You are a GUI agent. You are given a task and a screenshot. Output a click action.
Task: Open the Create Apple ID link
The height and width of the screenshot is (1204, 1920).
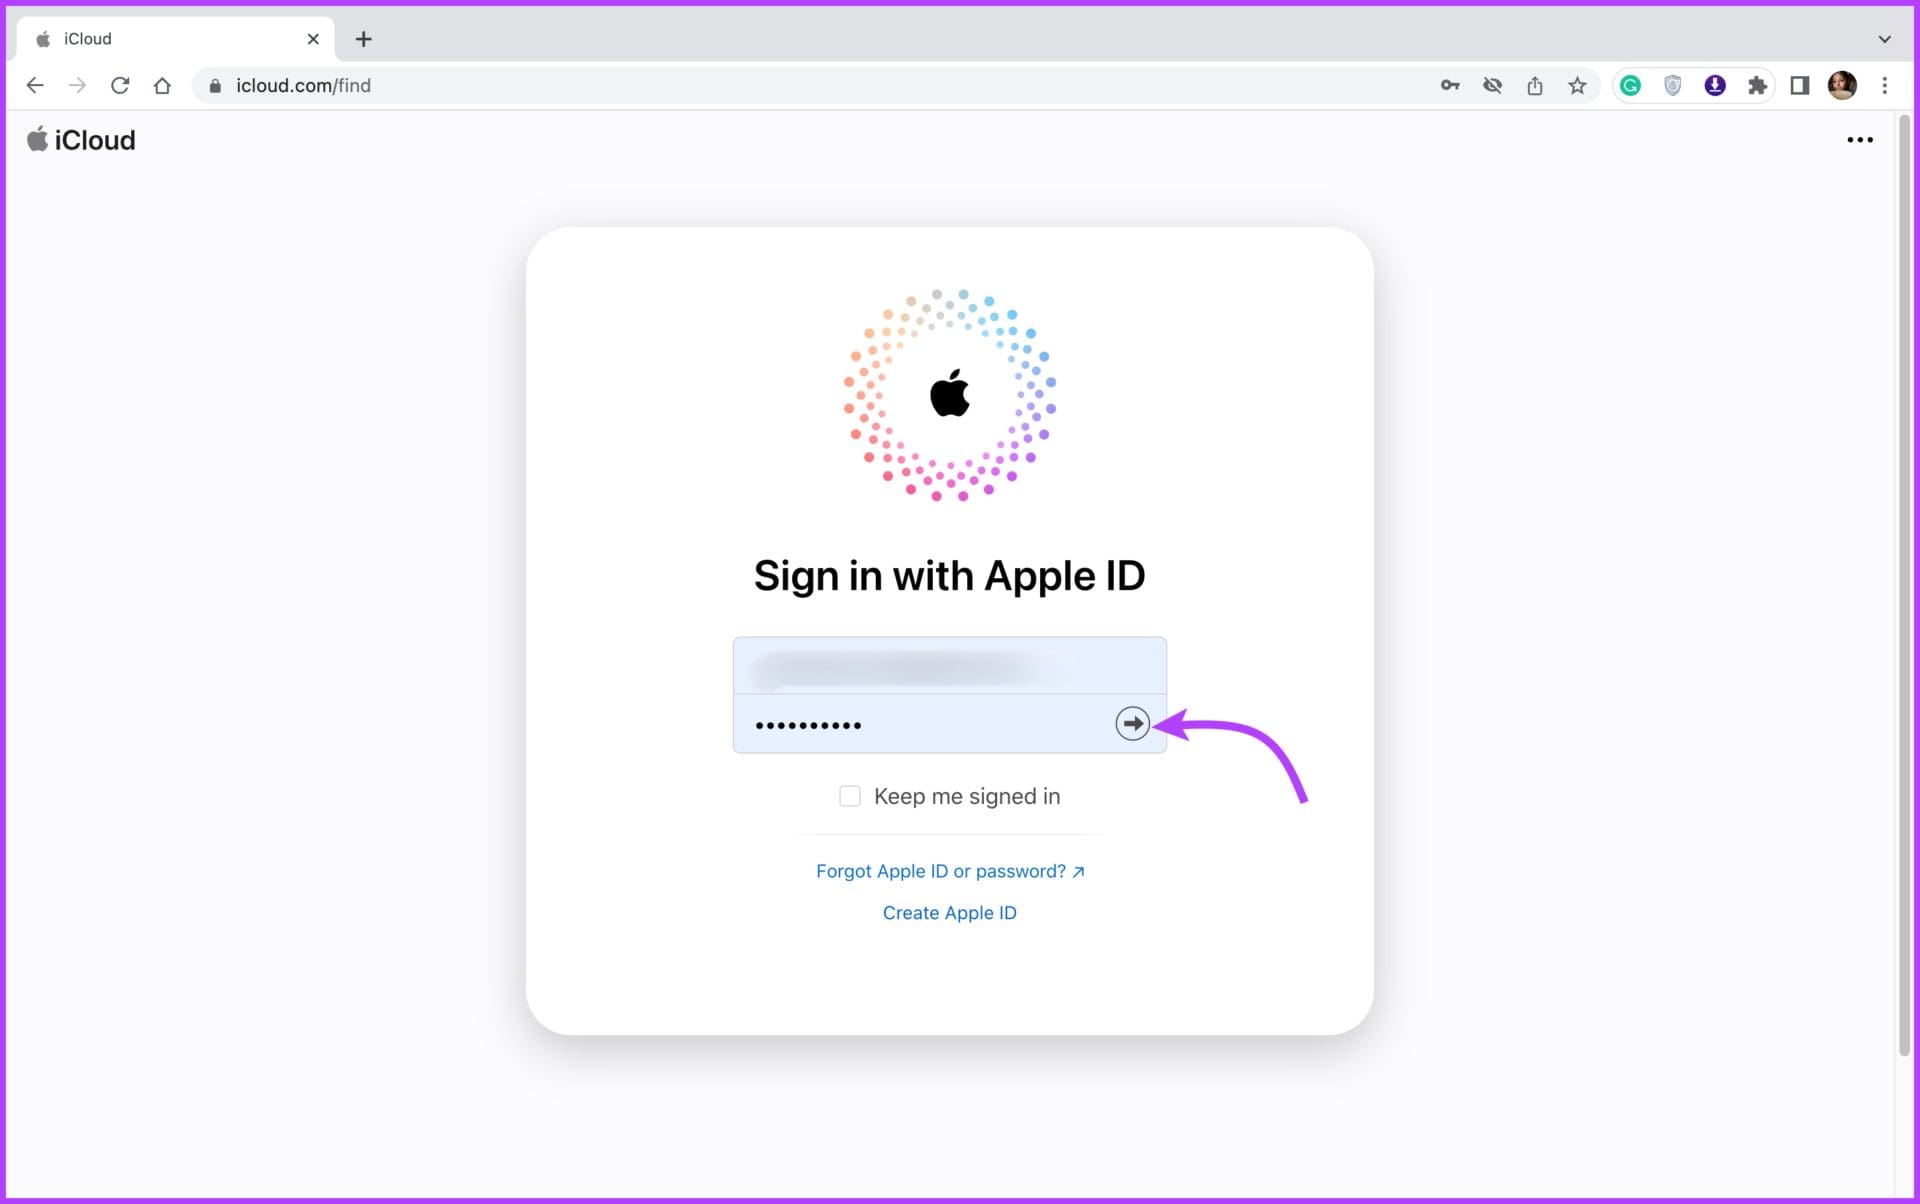[x=949, y=913]
